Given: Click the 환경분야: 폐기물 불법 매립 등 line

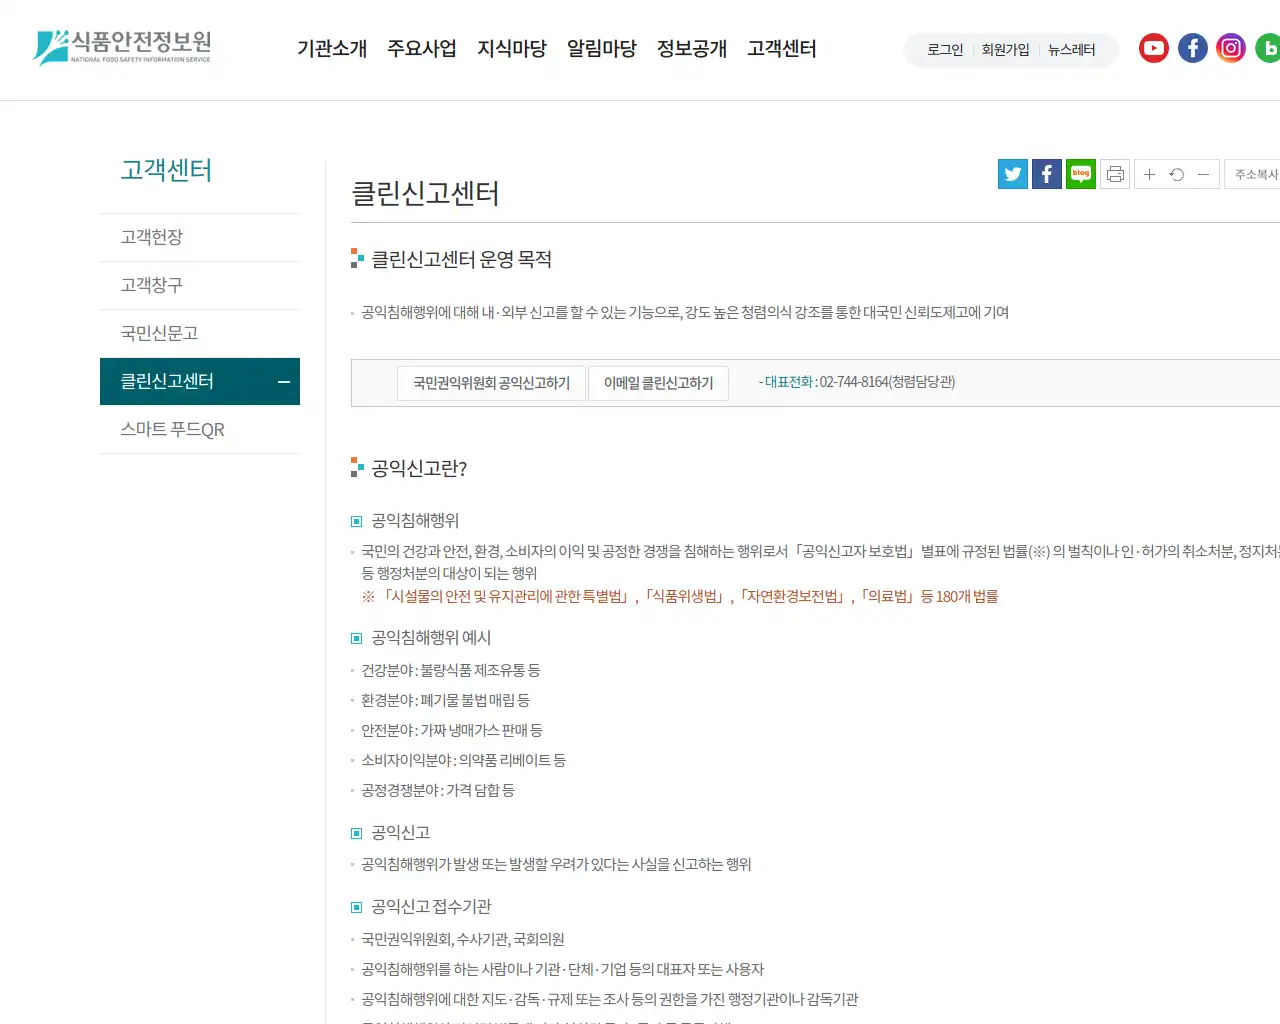Looking at the screenshot, I should click(445, 700).
